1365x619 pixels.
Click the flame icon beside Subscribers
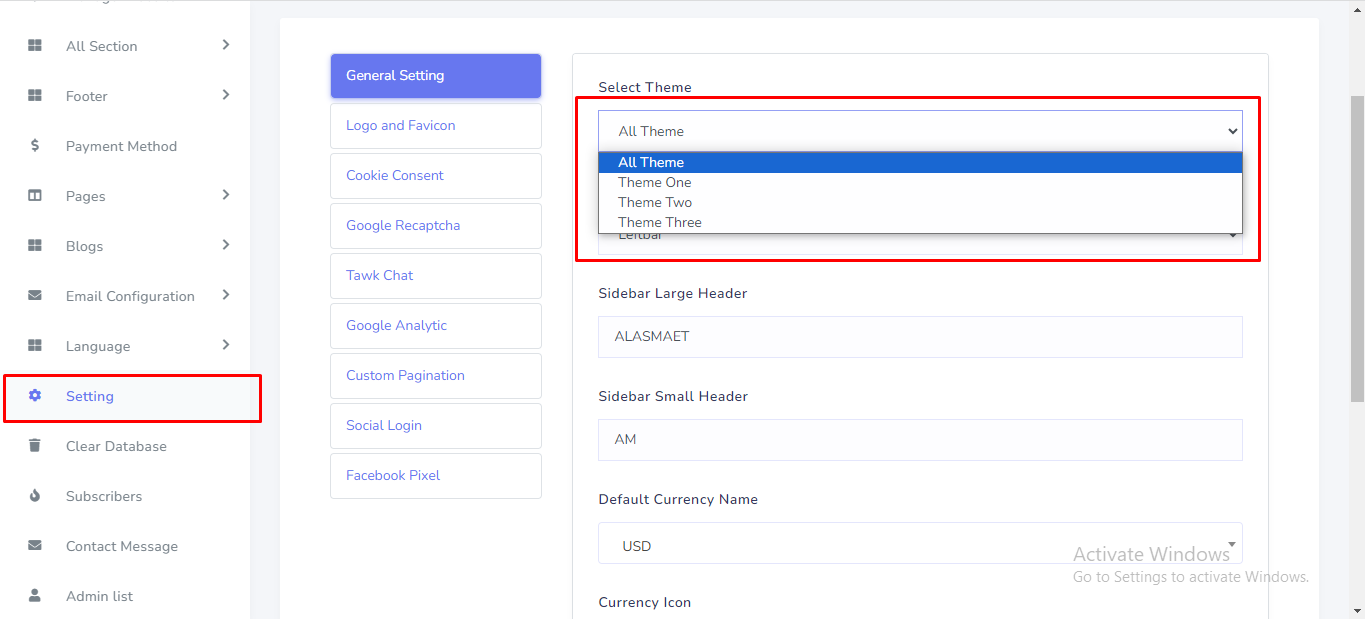(35, 496)
